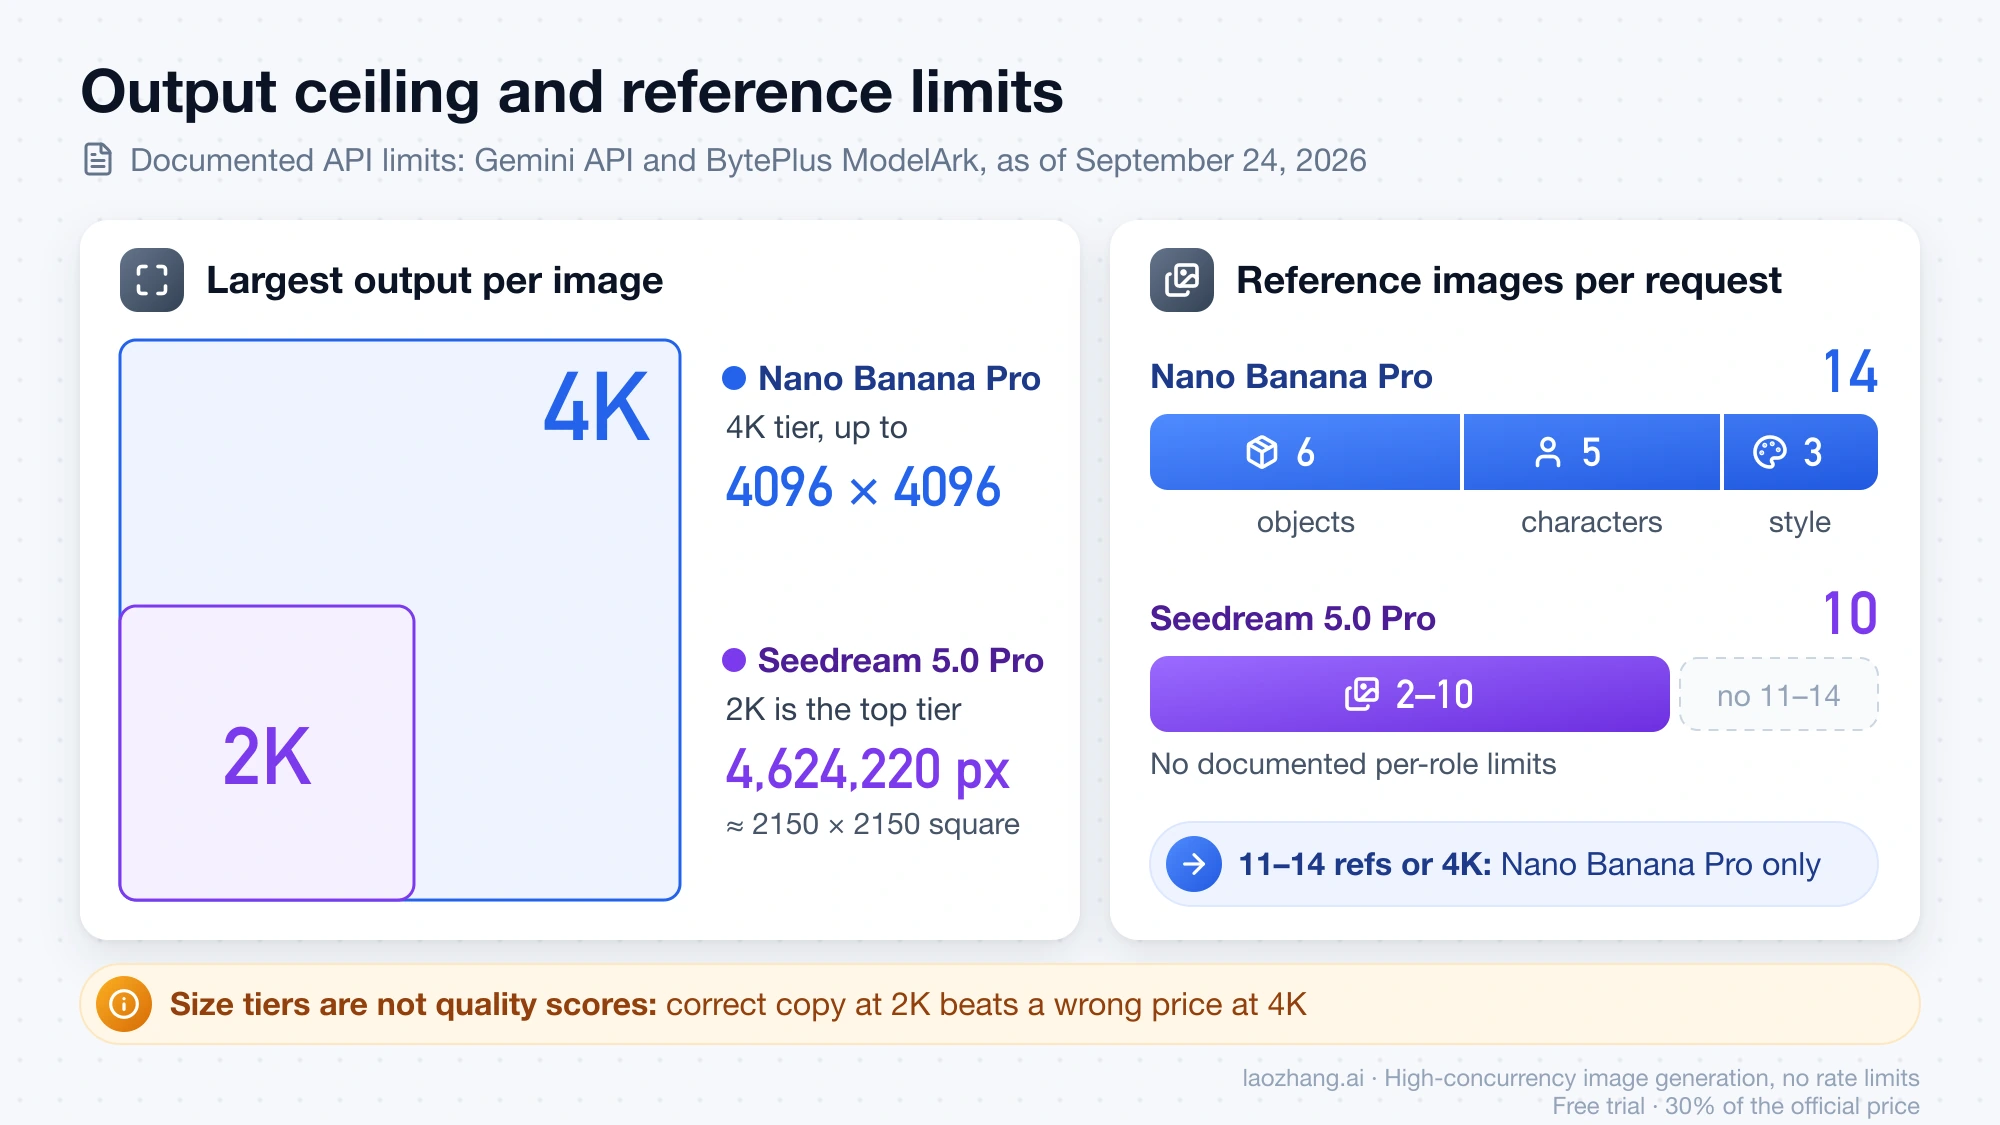Click the dashed 'no 11–14' box
Image resolution: width=2000 pixels, height=1125 pixels.
[1778, 694]
